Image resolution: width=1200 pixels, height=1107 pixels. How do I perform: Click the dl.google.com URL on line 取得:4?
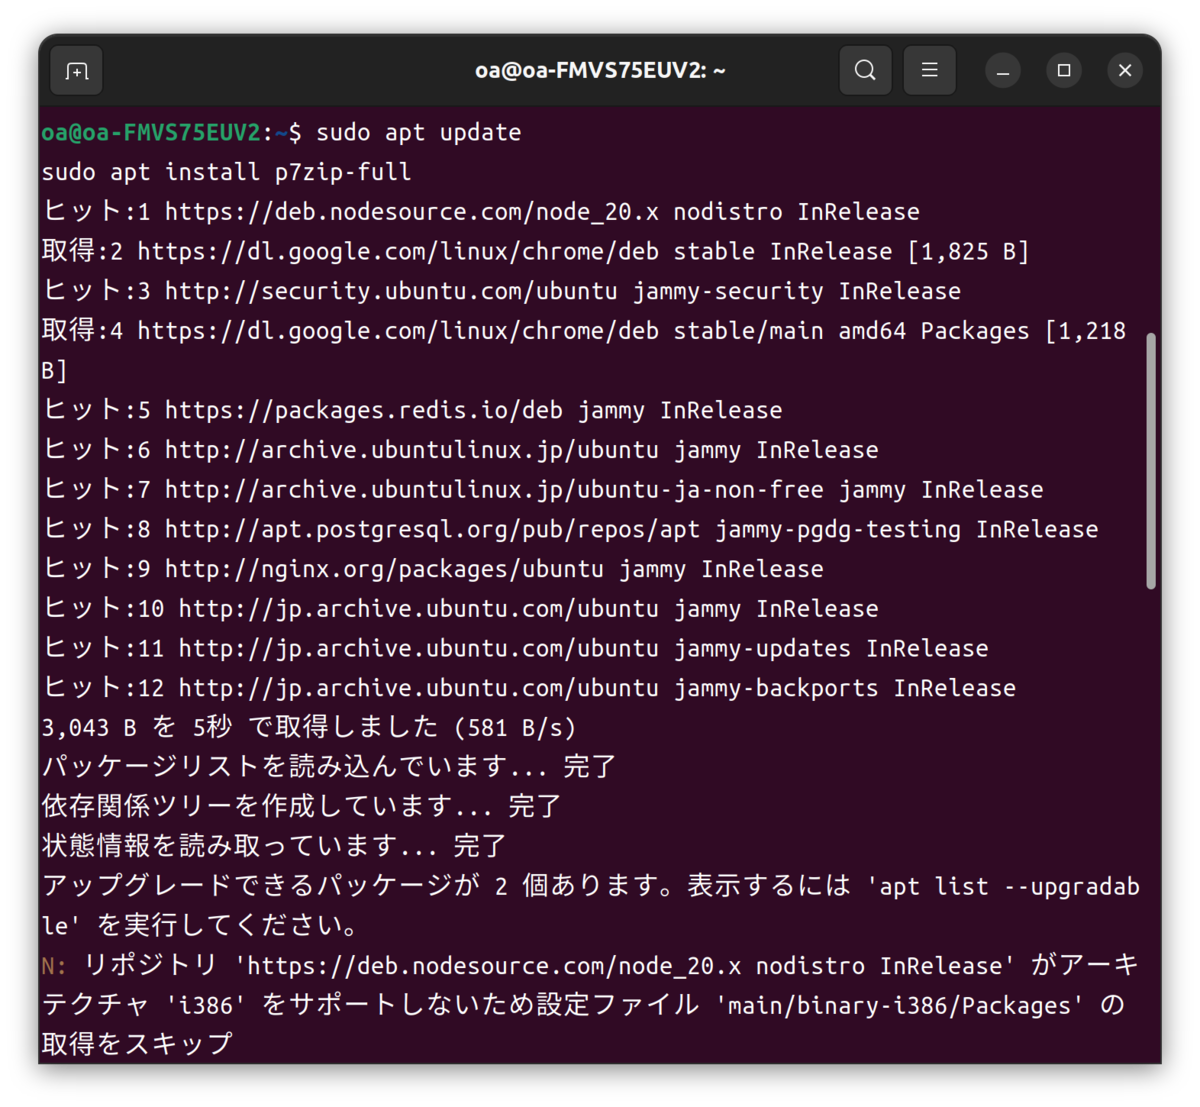398,331
